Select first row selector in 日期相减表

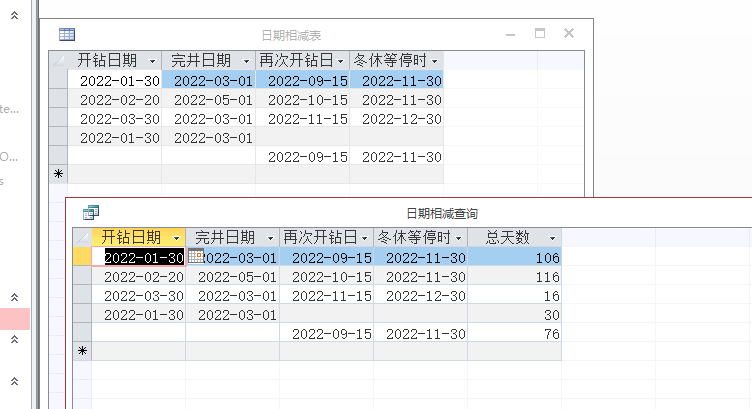[x=58, y=80]
